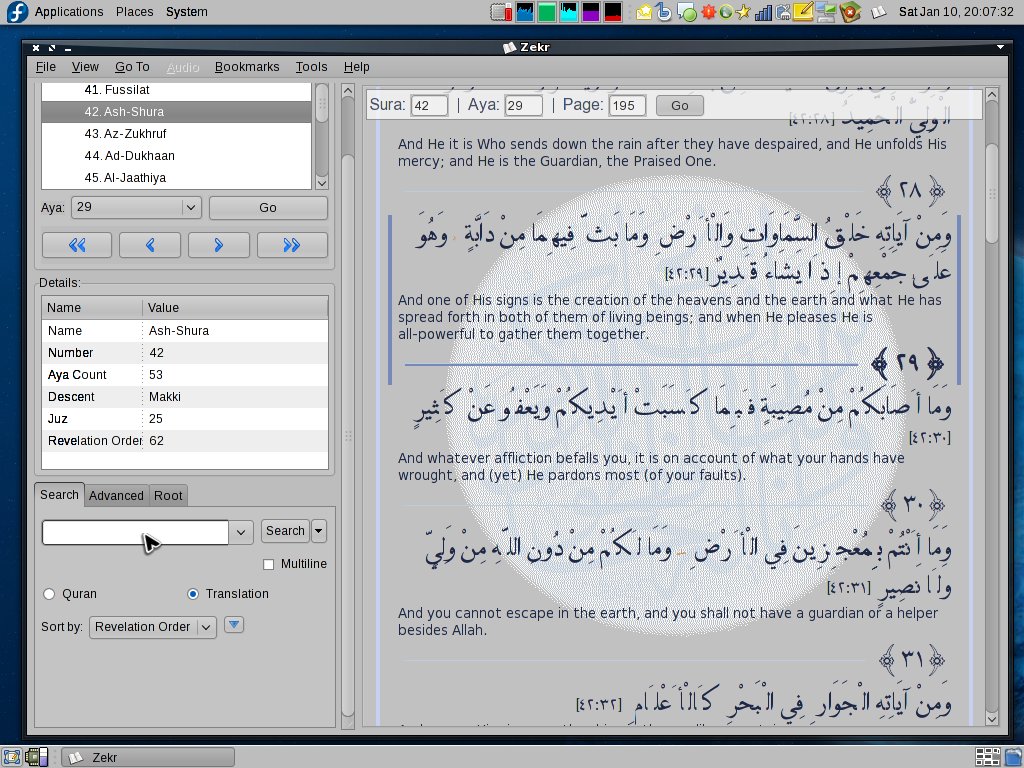Click the Quran text vertical scrollbar thumb
The height and width of the screenshot is (768, 1024).
click(991, 194)
